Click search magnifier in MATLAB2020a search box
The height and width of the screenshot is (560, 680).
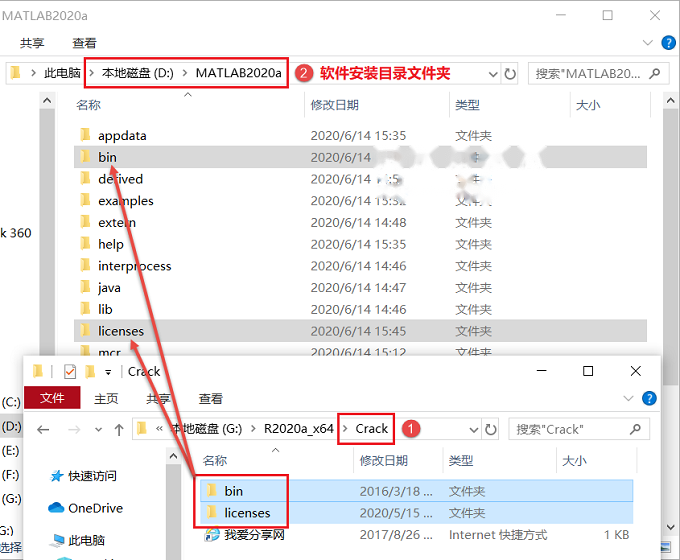[x=654, y=73]
